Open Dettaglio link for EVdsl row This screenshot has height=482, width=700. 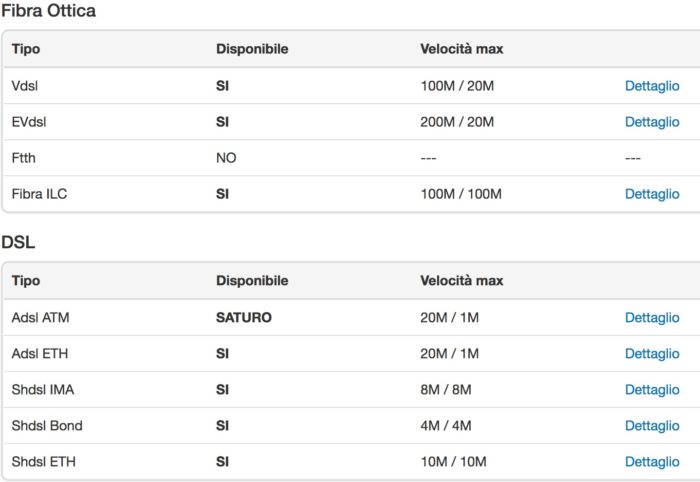(x=652, y=122)
